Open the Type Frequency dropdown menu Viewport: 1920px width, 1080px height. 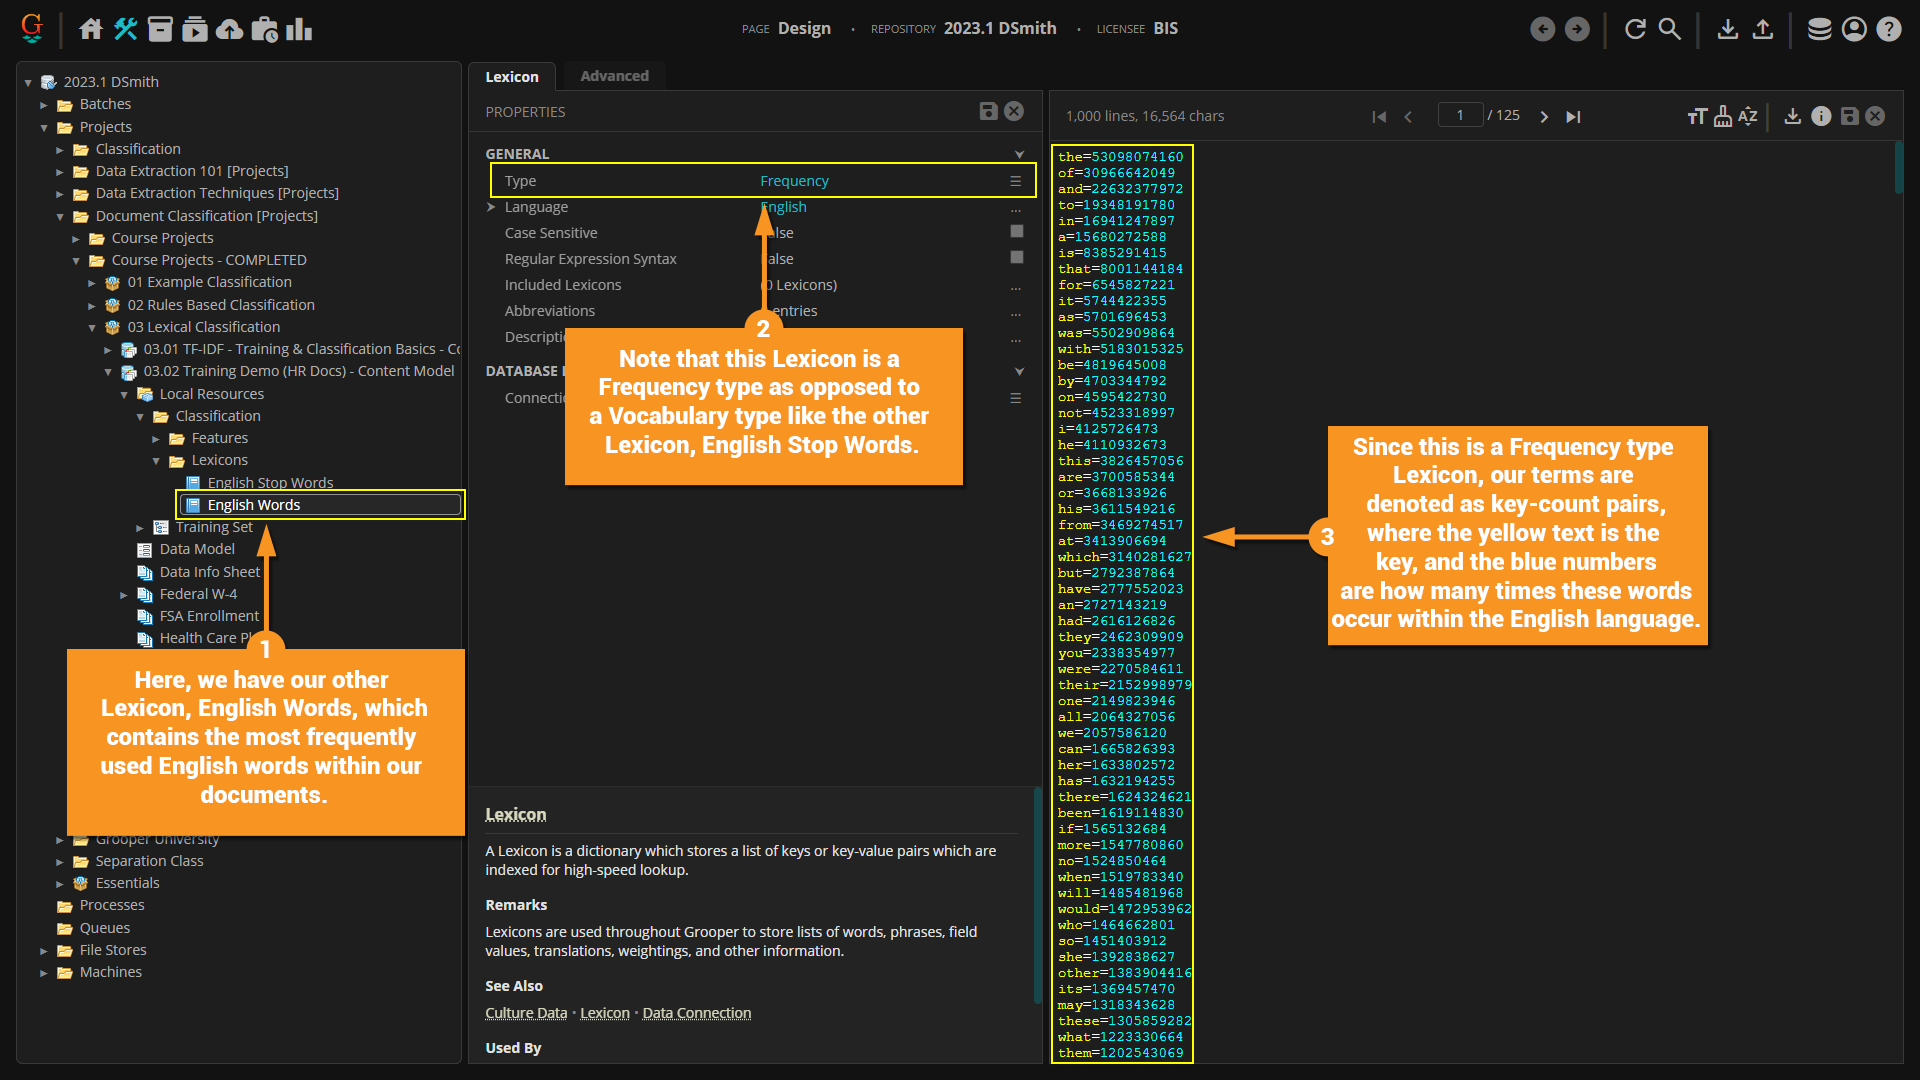[1015, 181]
